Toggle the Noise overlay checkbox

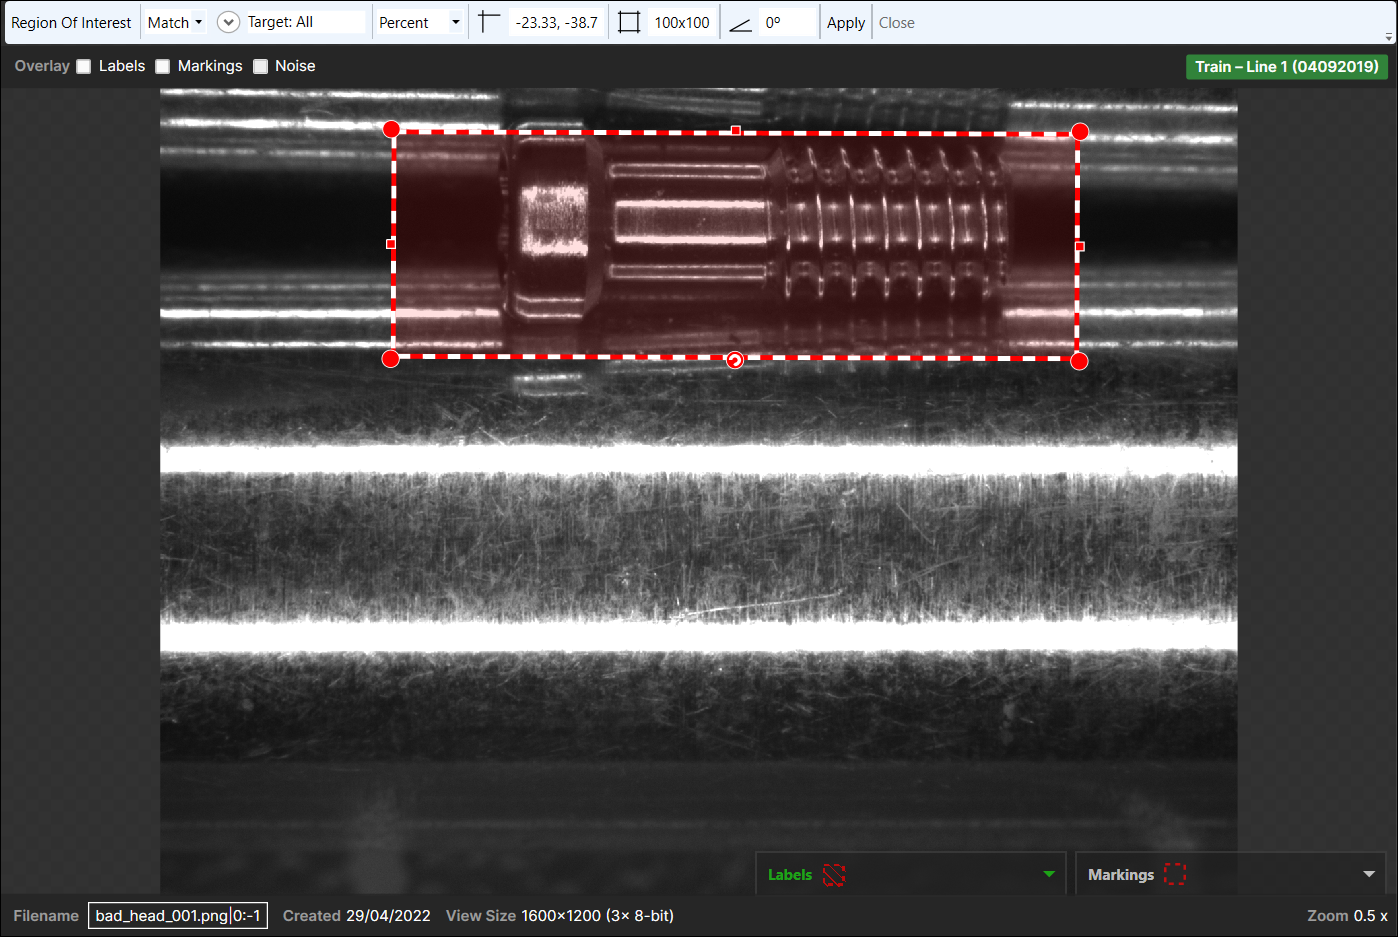pos(261,66)
